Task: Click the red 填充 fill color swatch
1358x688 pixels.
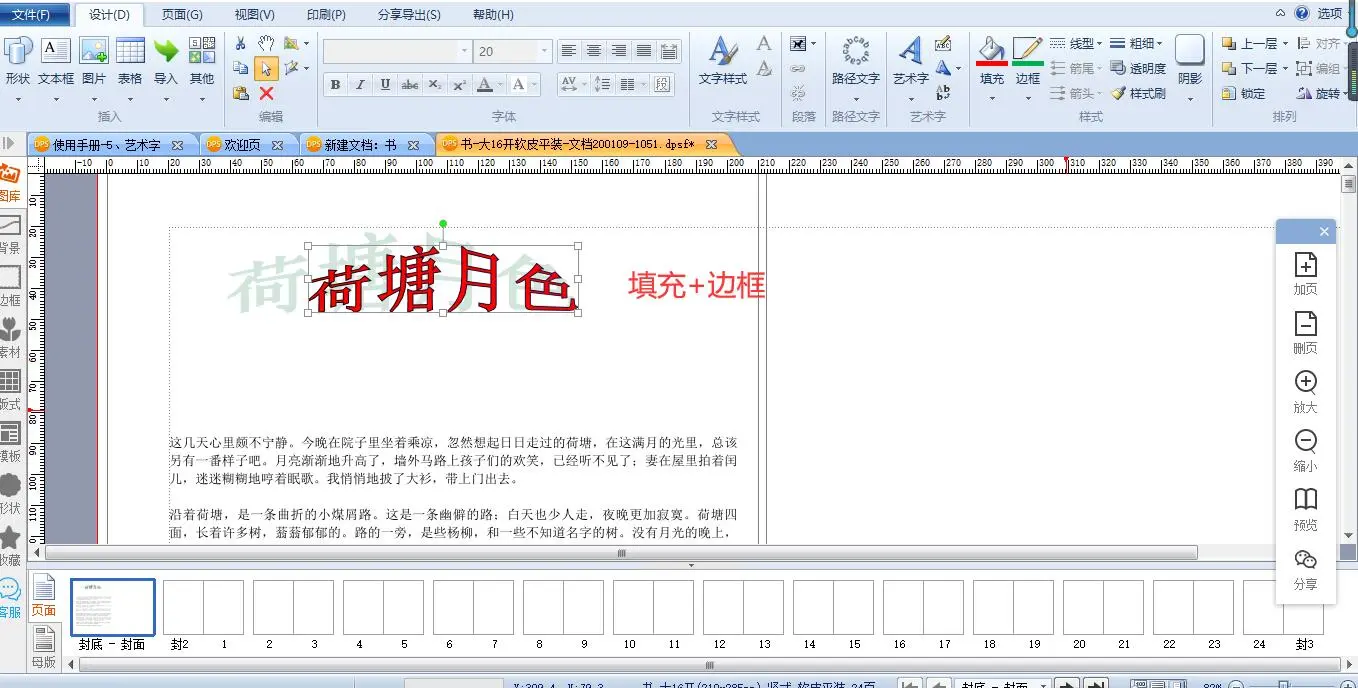Action: coord(991,63)
